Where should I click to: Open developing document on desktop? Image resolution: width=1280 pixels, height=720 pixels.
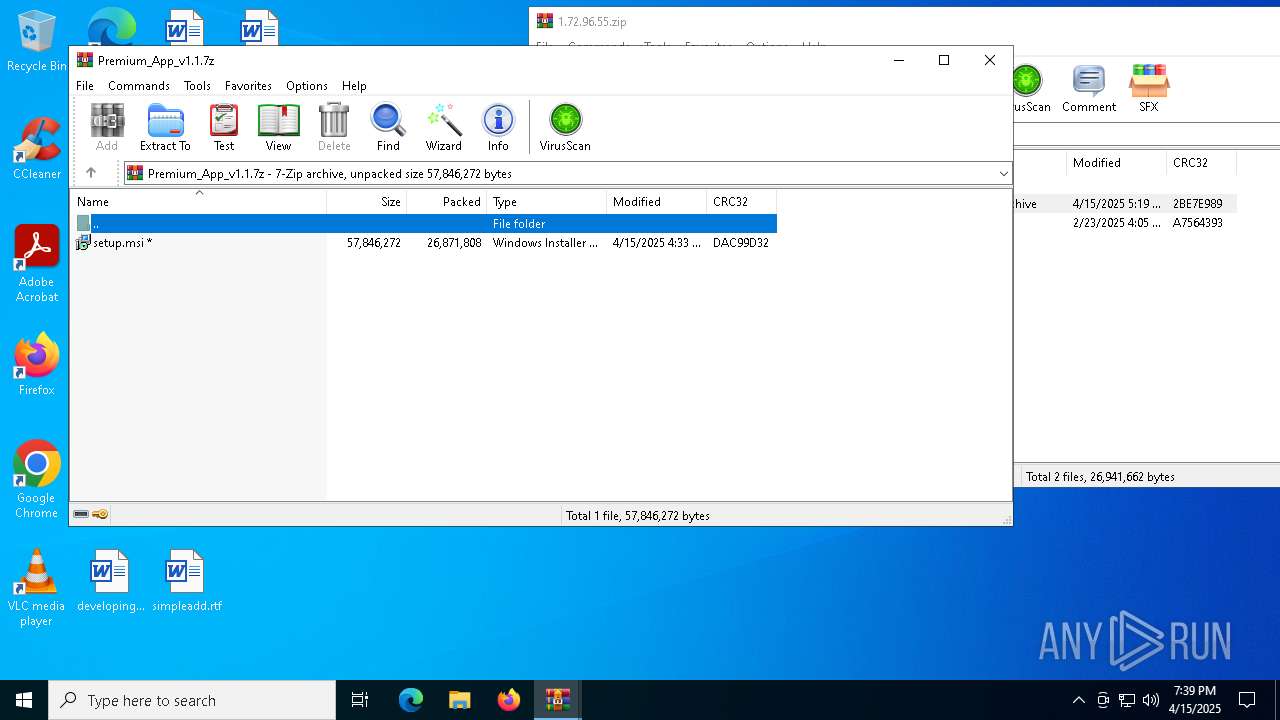[x=110, y=581]
